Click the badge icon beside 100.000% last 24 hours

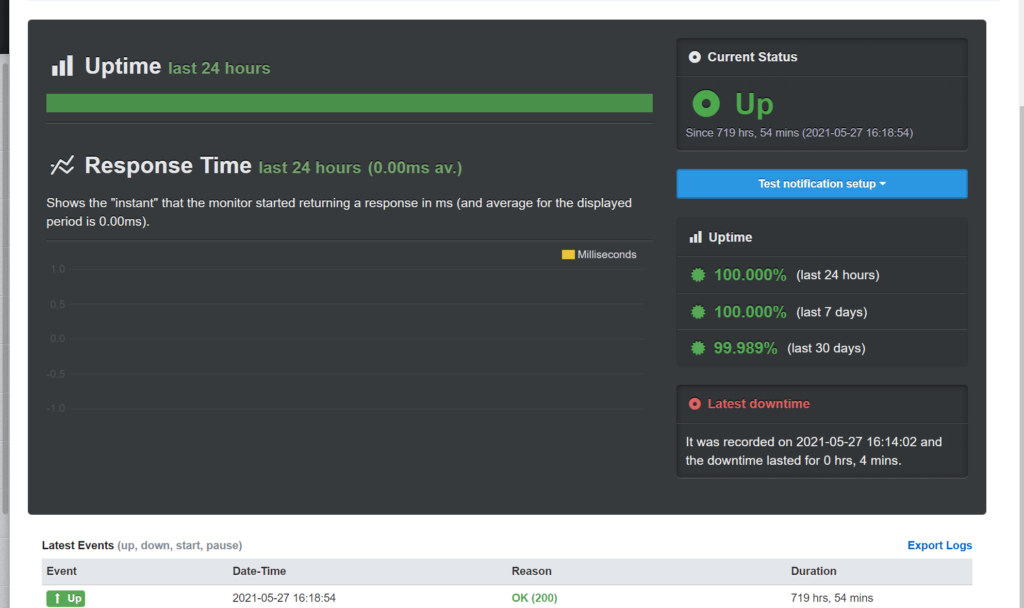tap(697, 274)
